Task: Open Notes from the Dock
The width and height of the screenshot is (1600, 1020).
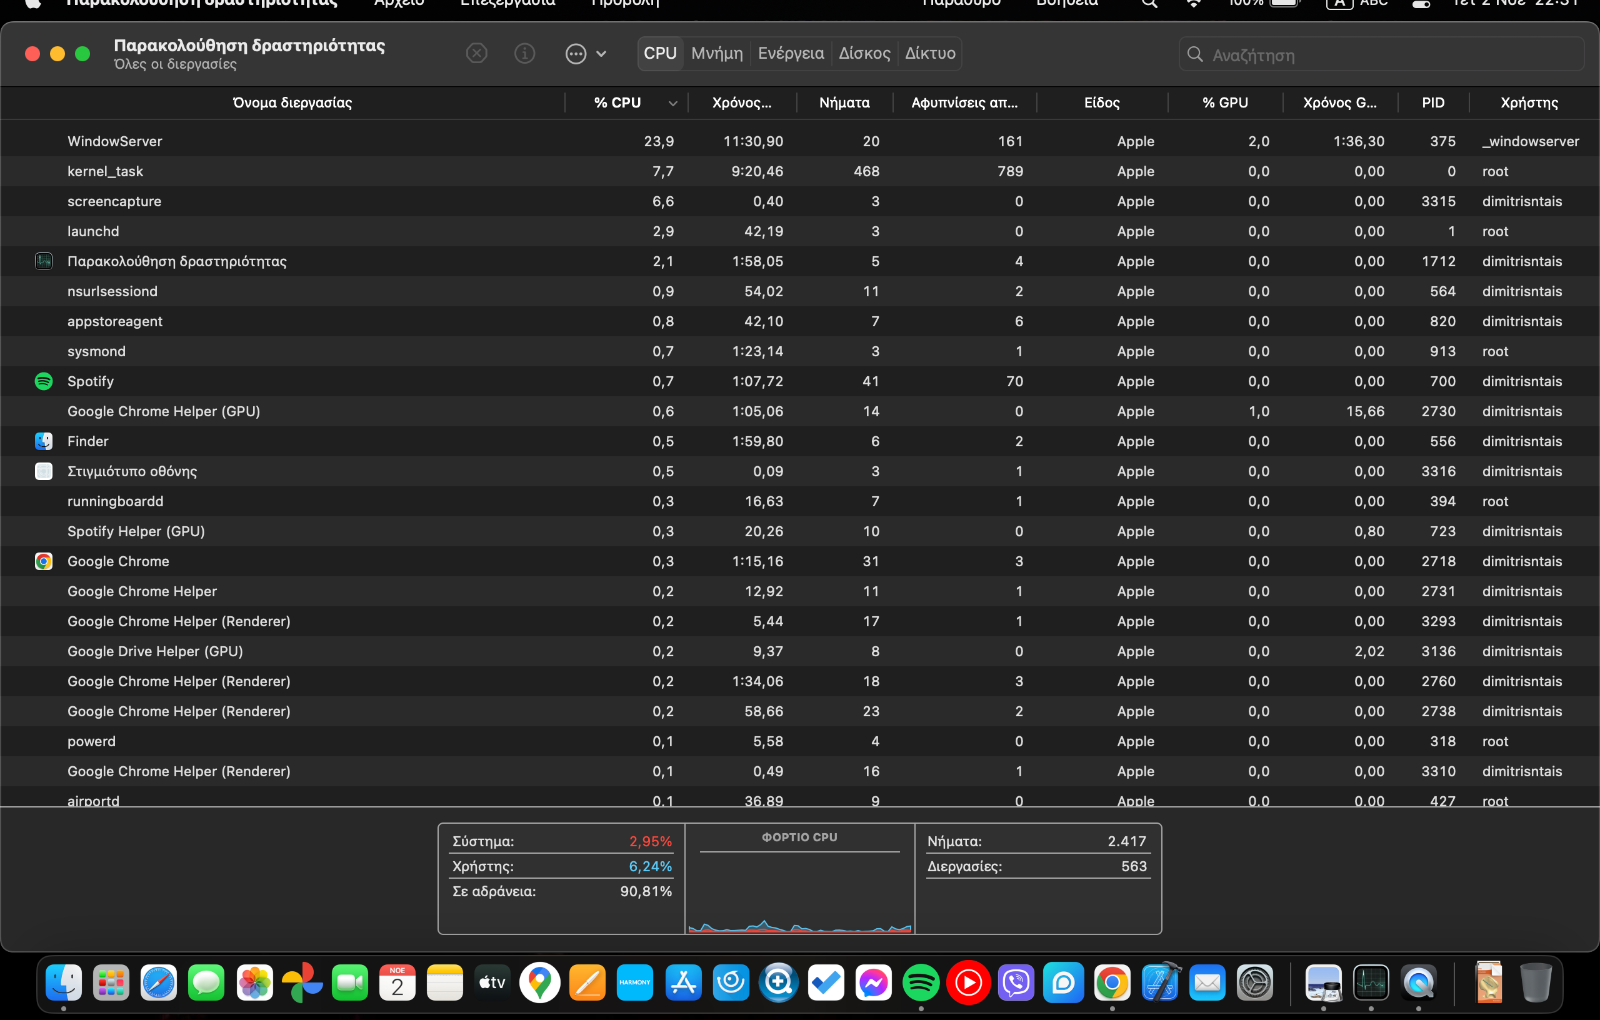Action: [445, 983]
